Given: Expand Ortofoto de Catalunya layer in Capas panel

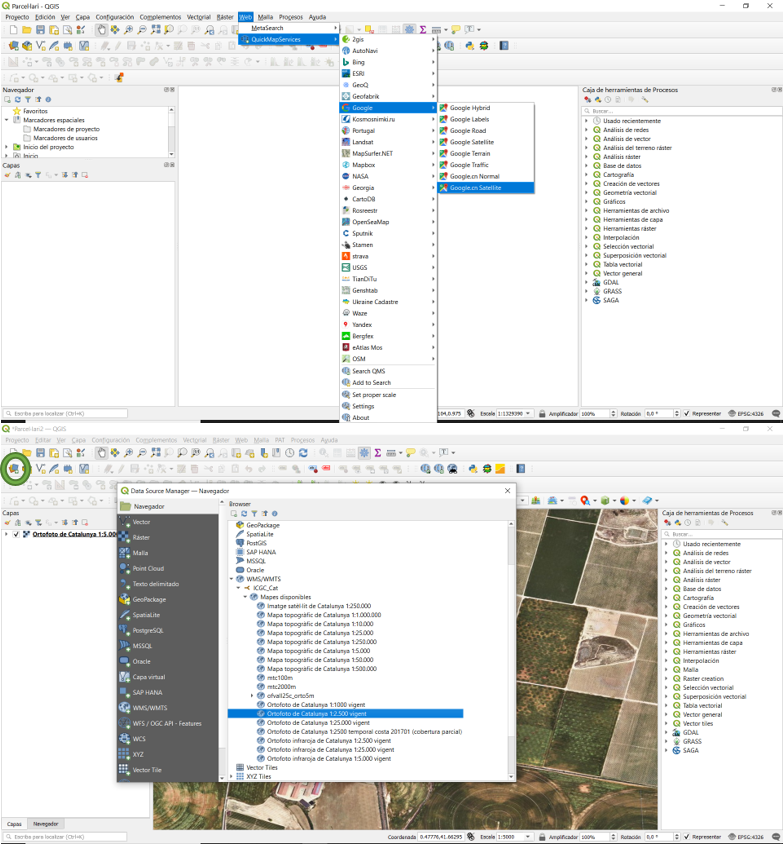Looking at the screenshot, I should coord(6,534).
